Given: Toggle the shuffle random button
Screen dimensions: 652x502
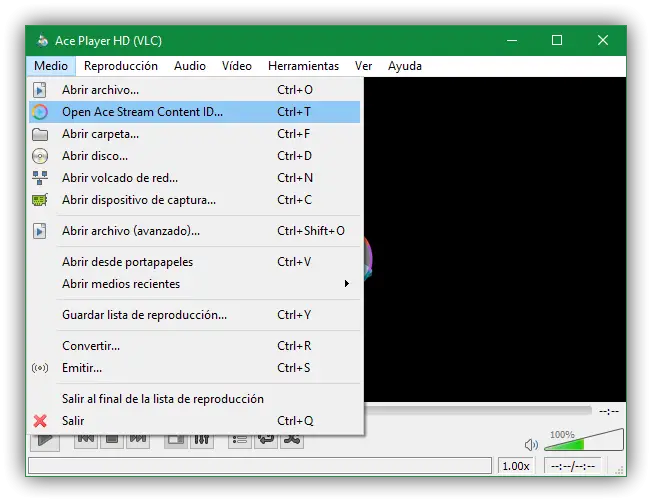Looking at the screenshot, I should click(292, 440).
